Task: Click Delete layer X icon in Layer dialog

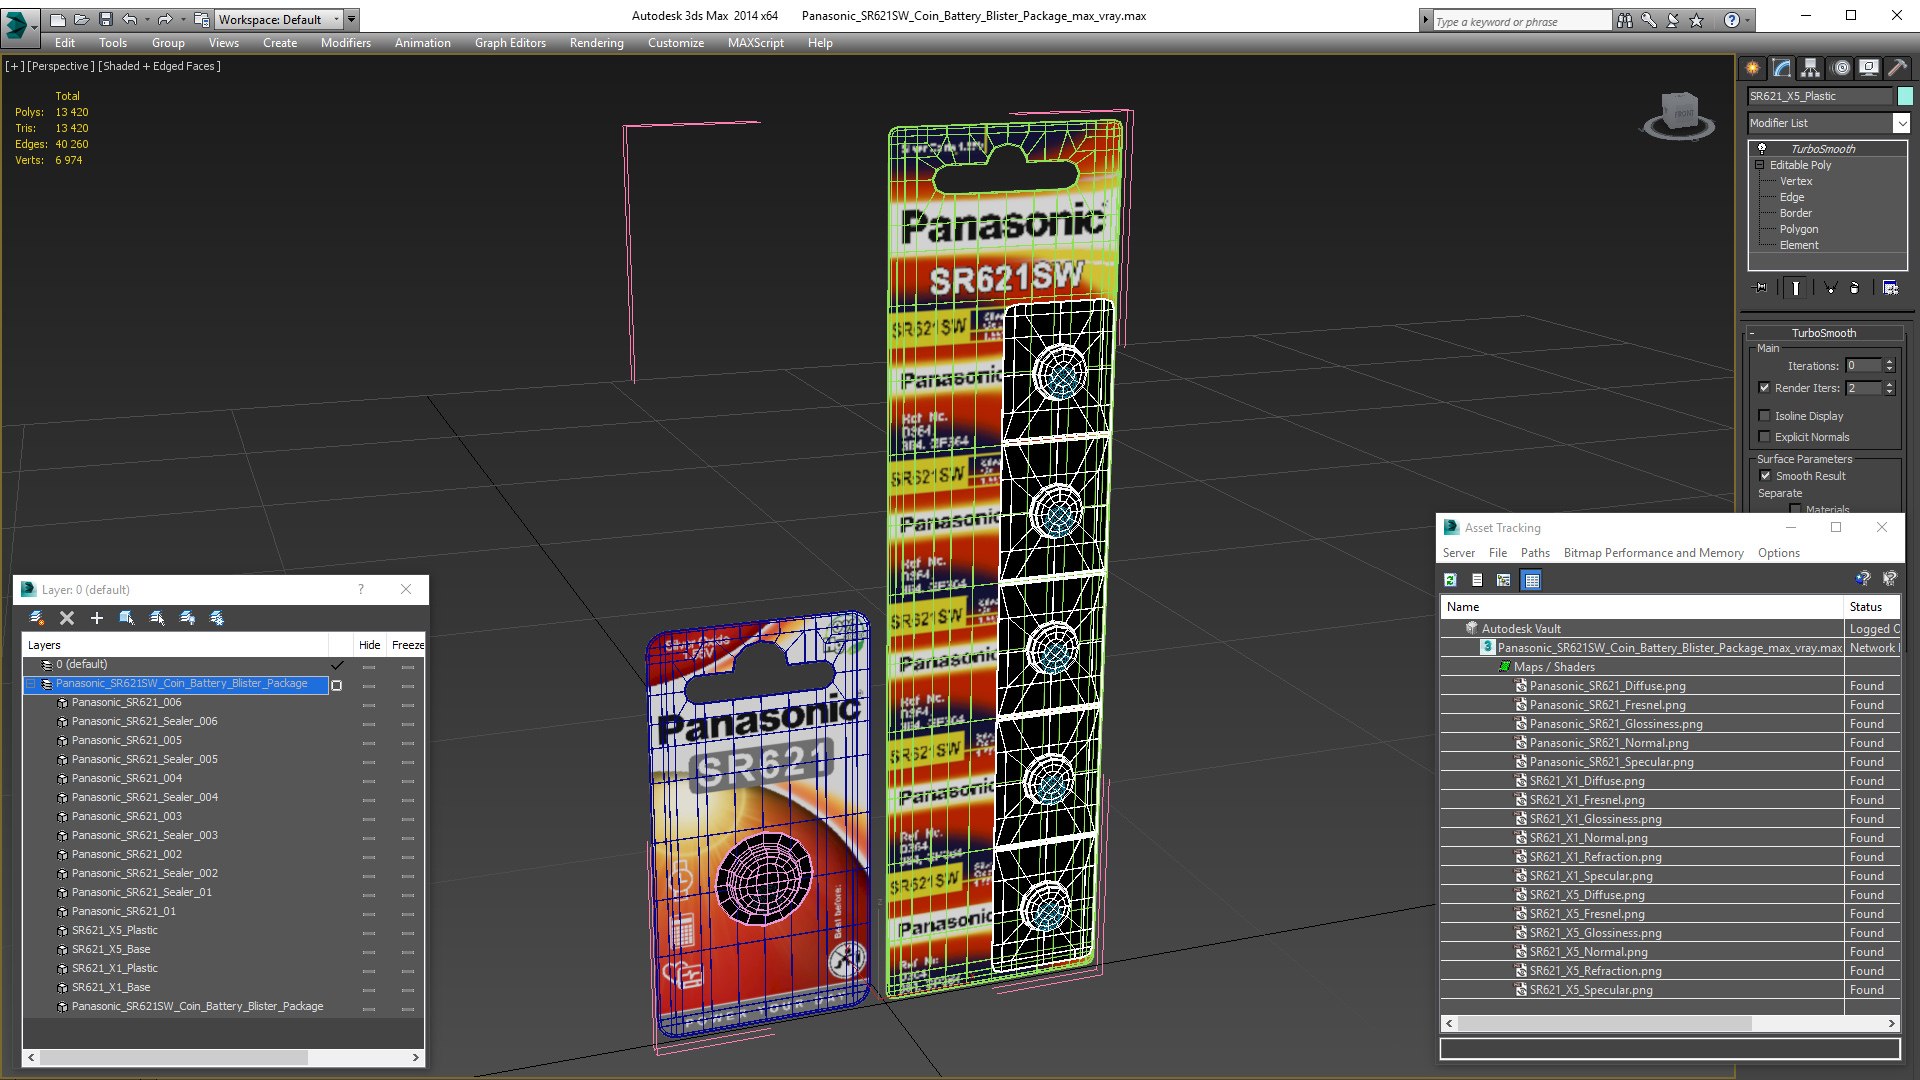Action: click(x=67, y=618)
